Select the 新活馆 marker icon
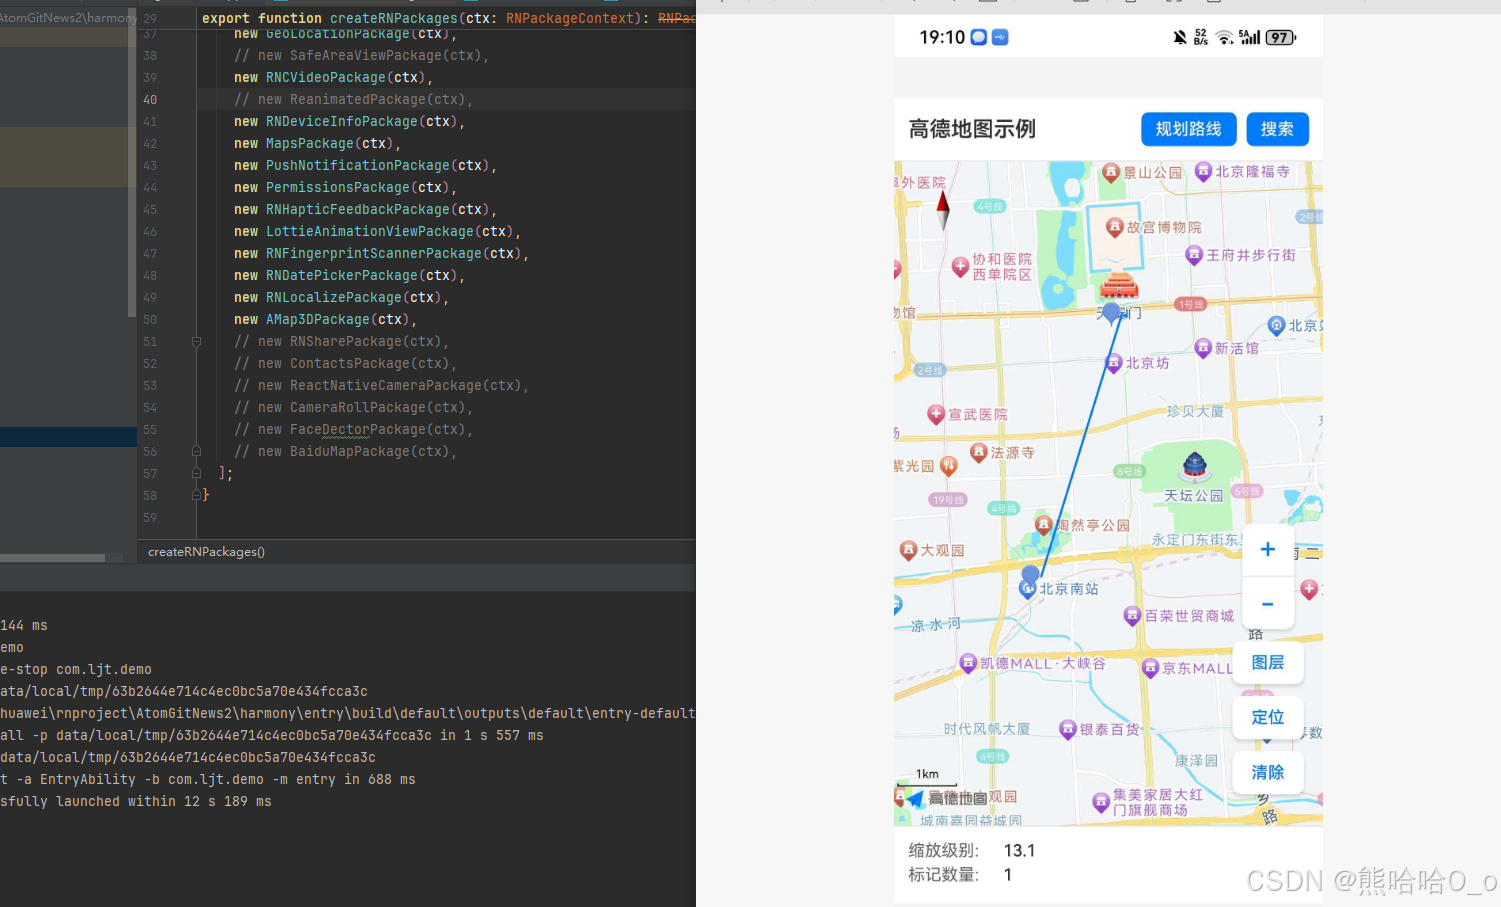Image resolution: width=1501 pixels, height=907 pixels. coord(1203,348)
